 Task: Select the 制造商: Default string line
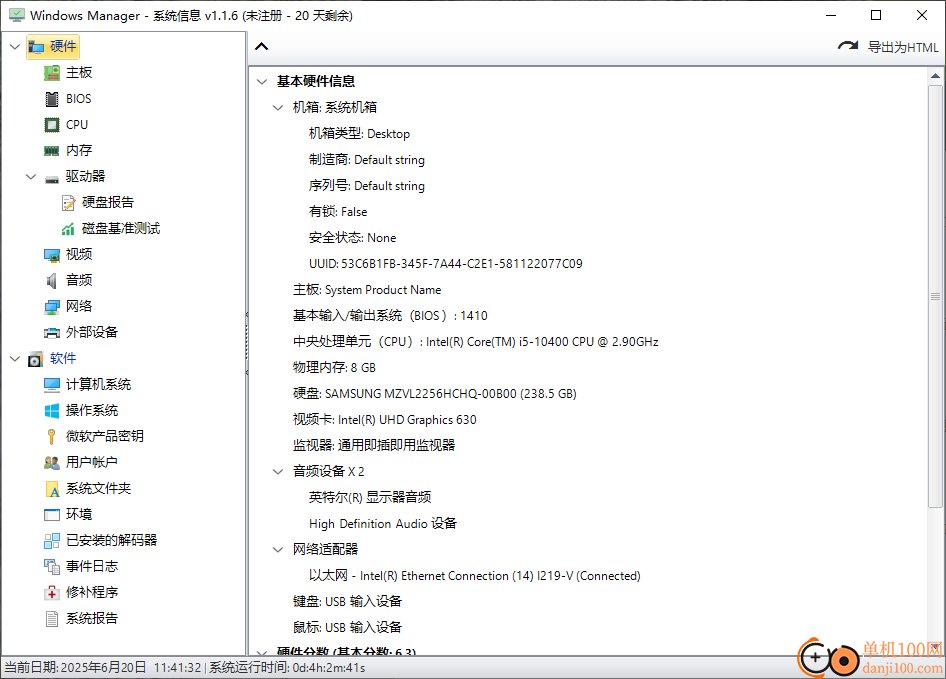coord(366,160)
